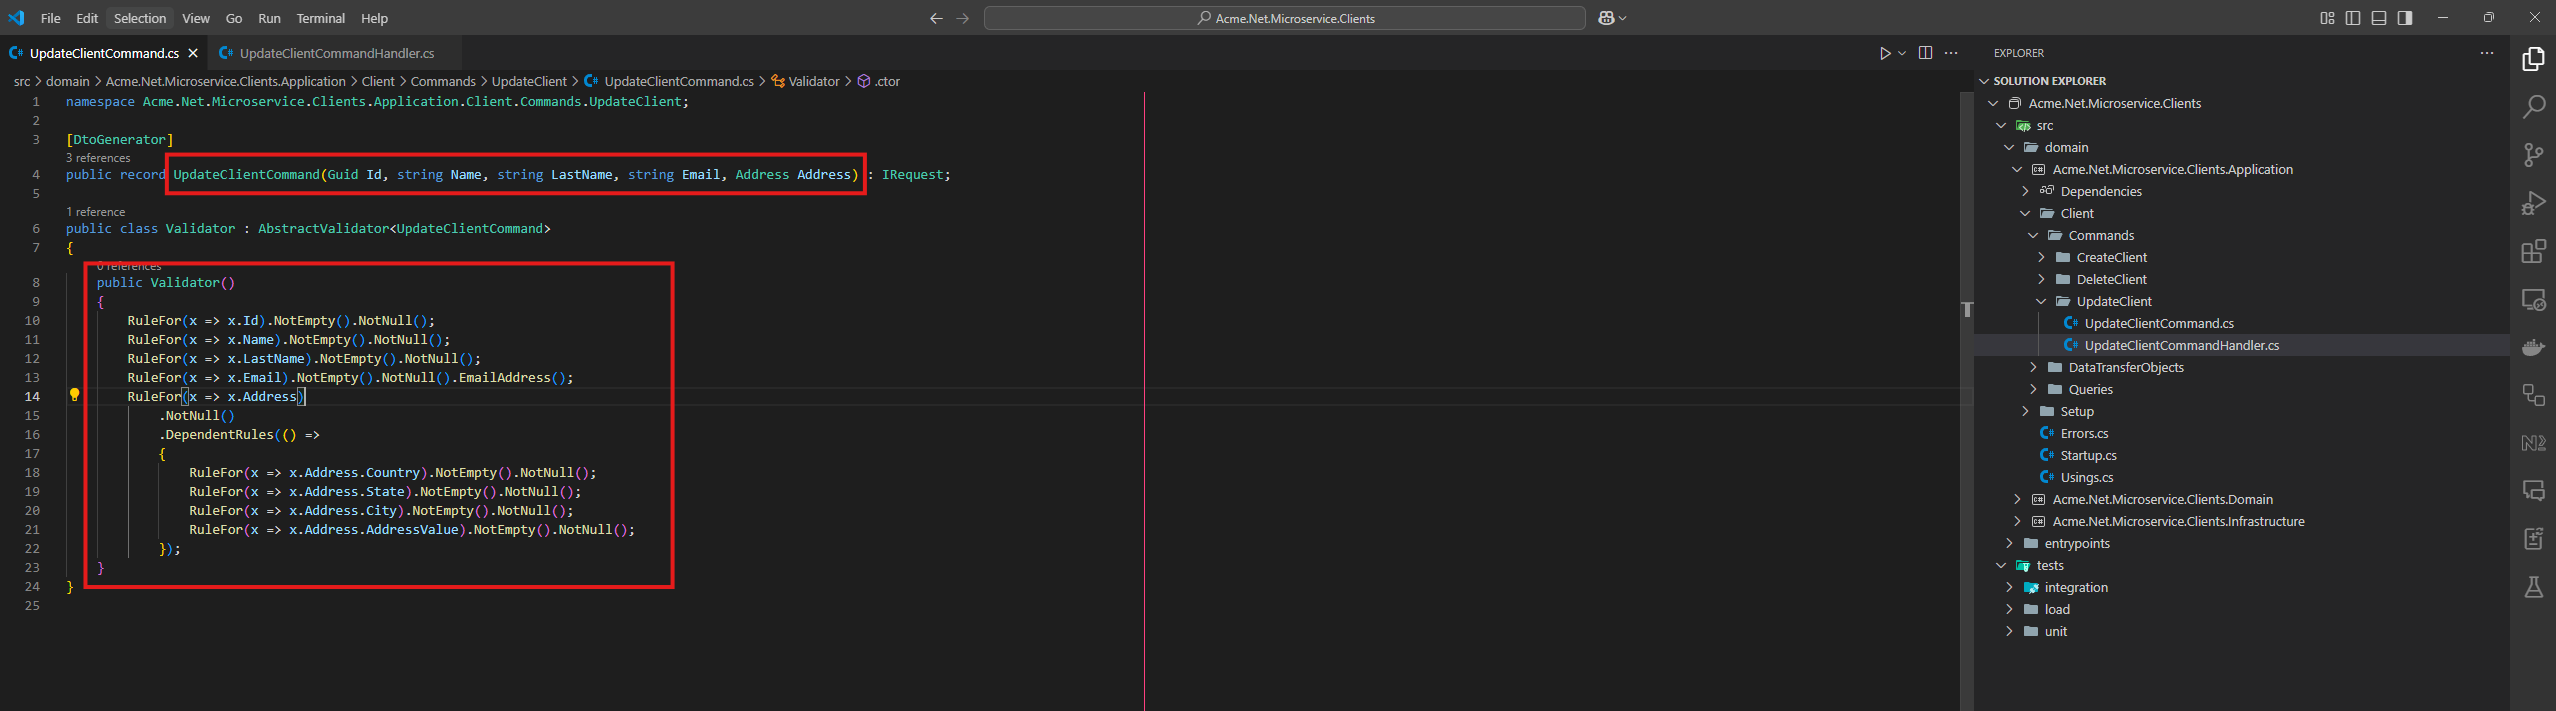
Task: Open the Search view in activity bar
Action: coord(2533,107)
